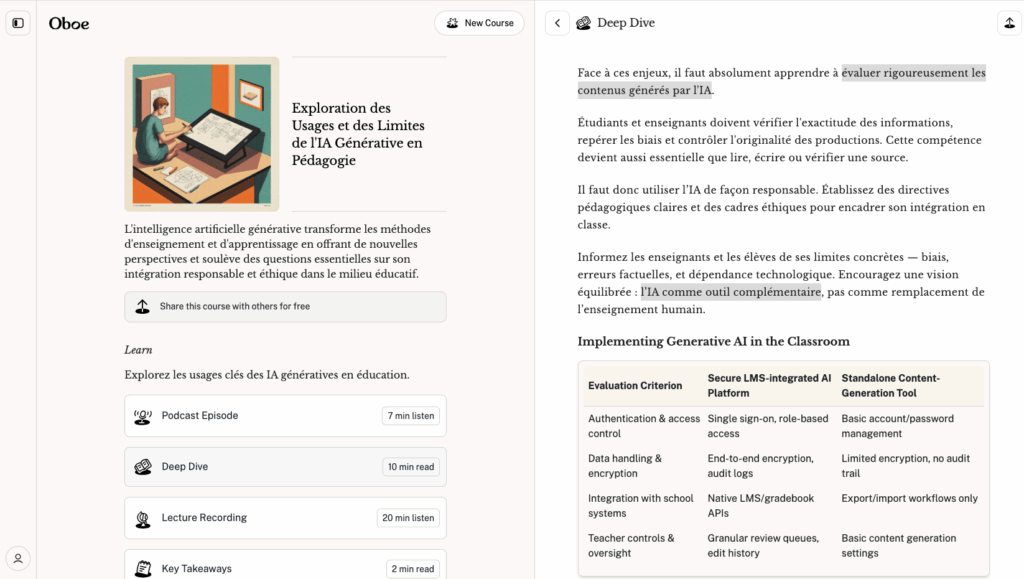Start a New Course
The width and height of the screenshot is (1024, 579).
tap(479, 23)
